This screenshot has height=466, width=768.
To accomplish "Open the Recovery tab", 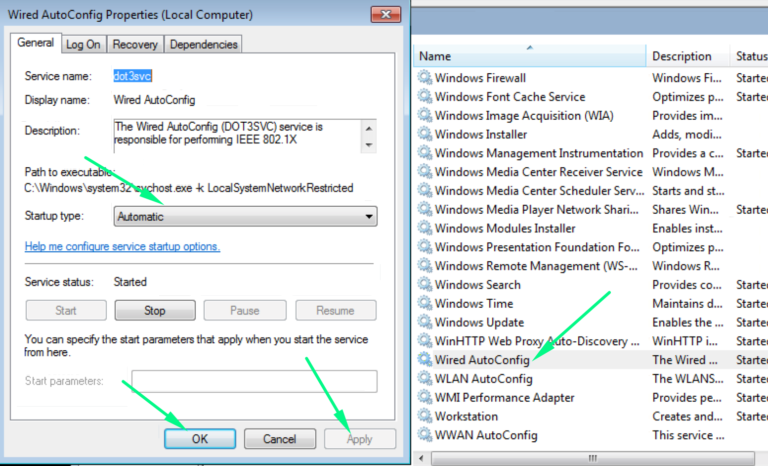I will [135, 44].
